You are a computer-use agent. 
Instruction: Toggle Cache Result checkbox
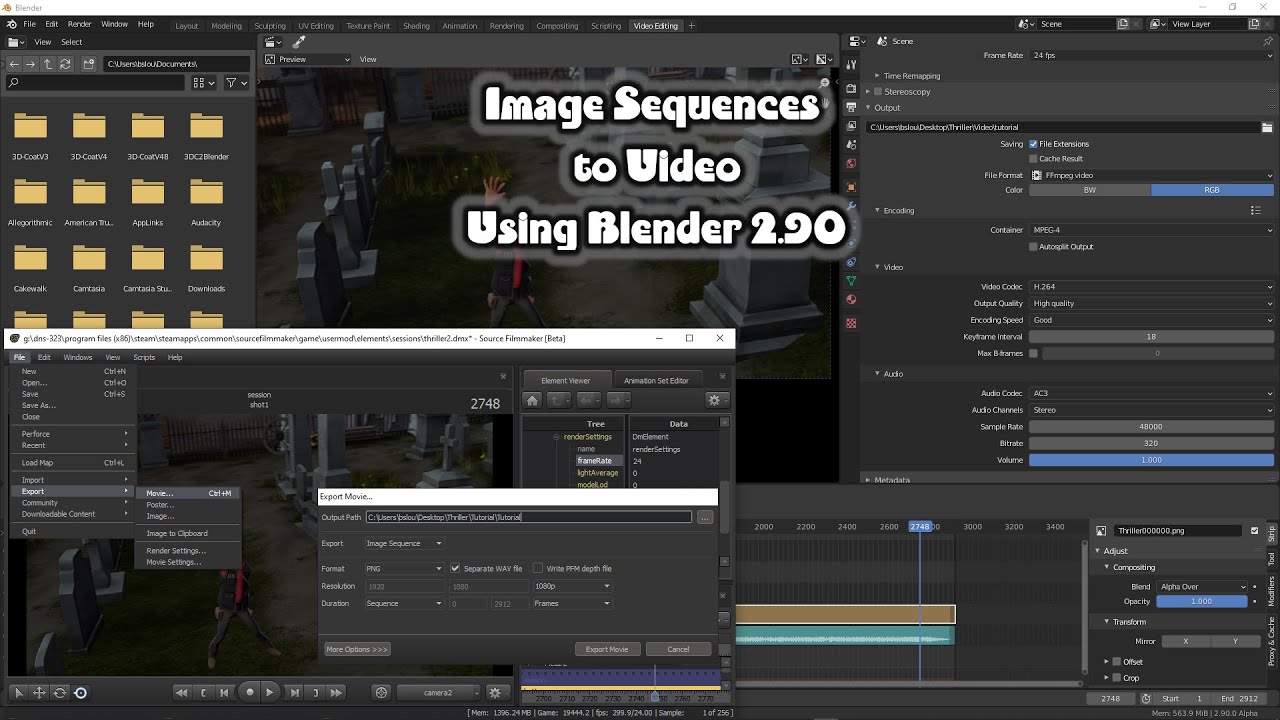pos(1033,159)
